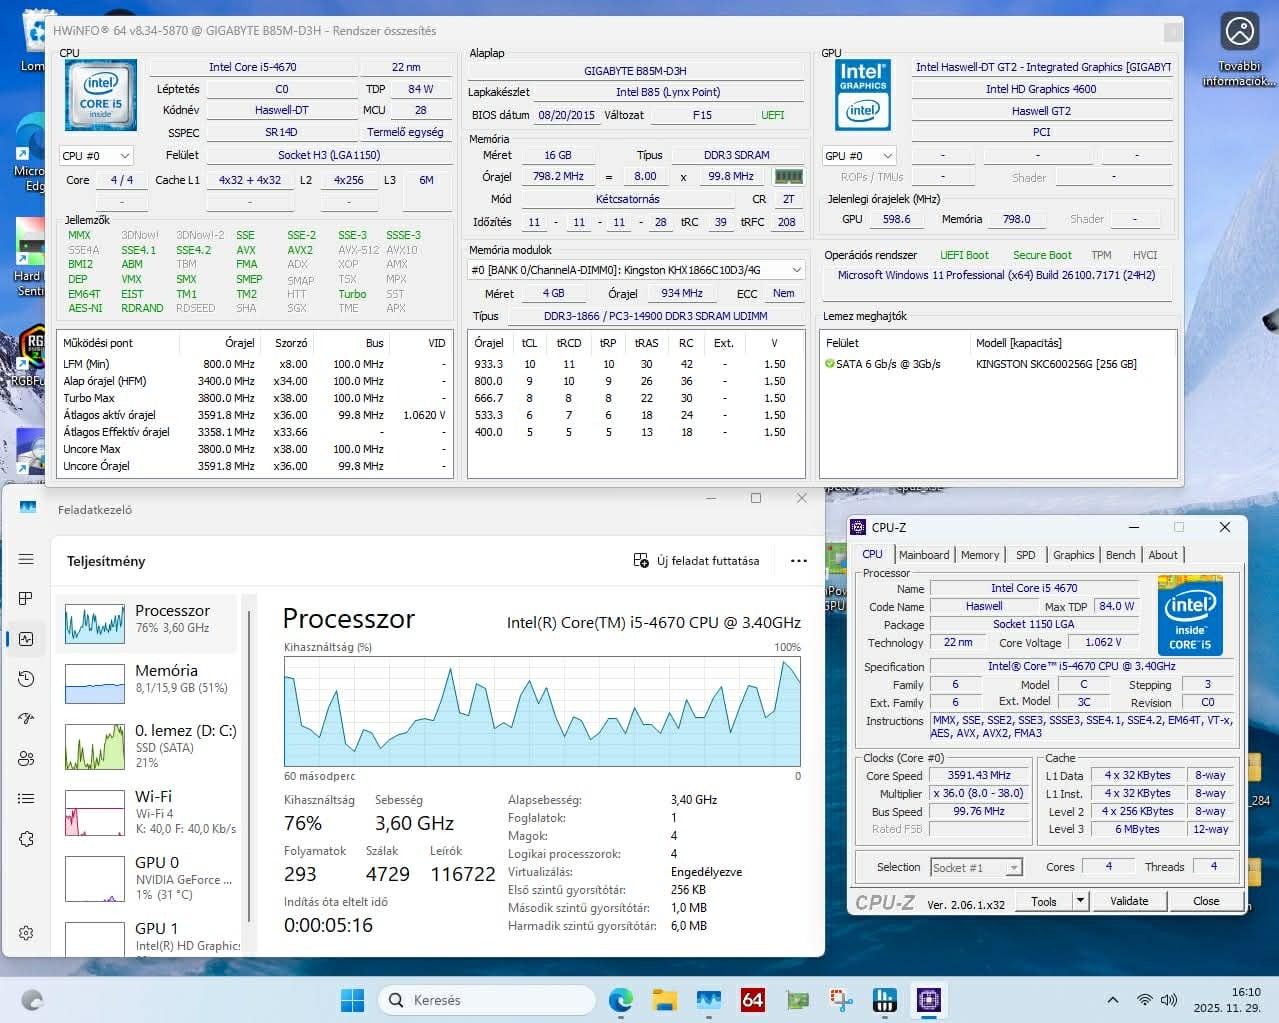The image size is (1279, 1023).
Task: Show hidden tray icons chevron
Action: (x=1112, y=1000)
